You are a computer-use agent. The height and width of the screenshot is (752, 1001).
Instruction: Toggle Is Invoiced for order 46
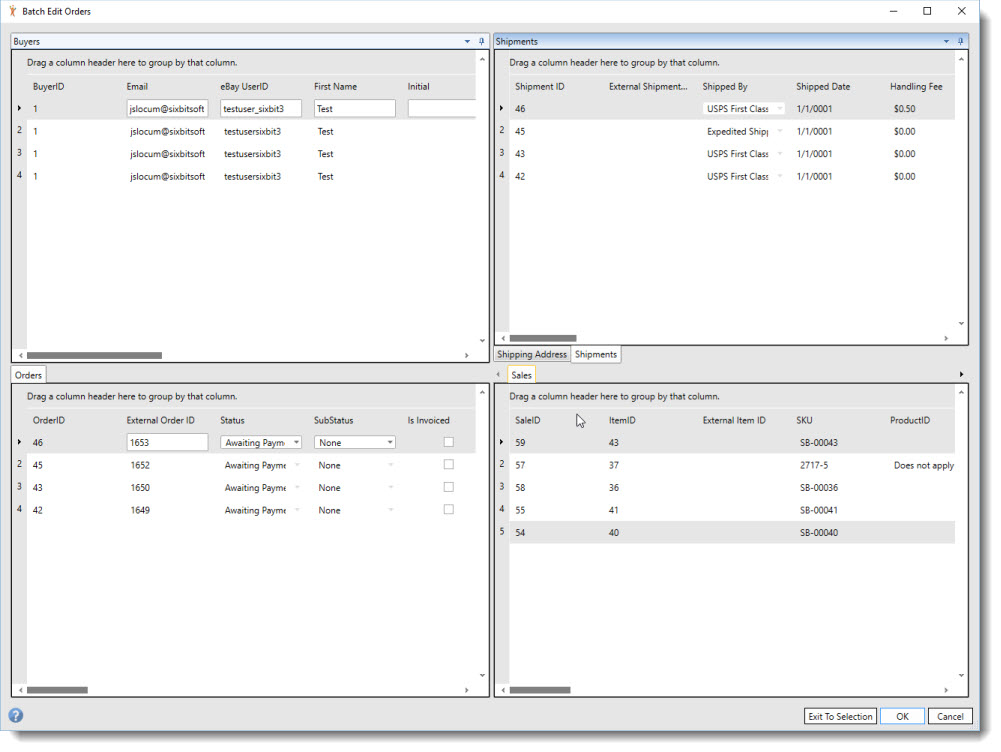click(449, 442)
